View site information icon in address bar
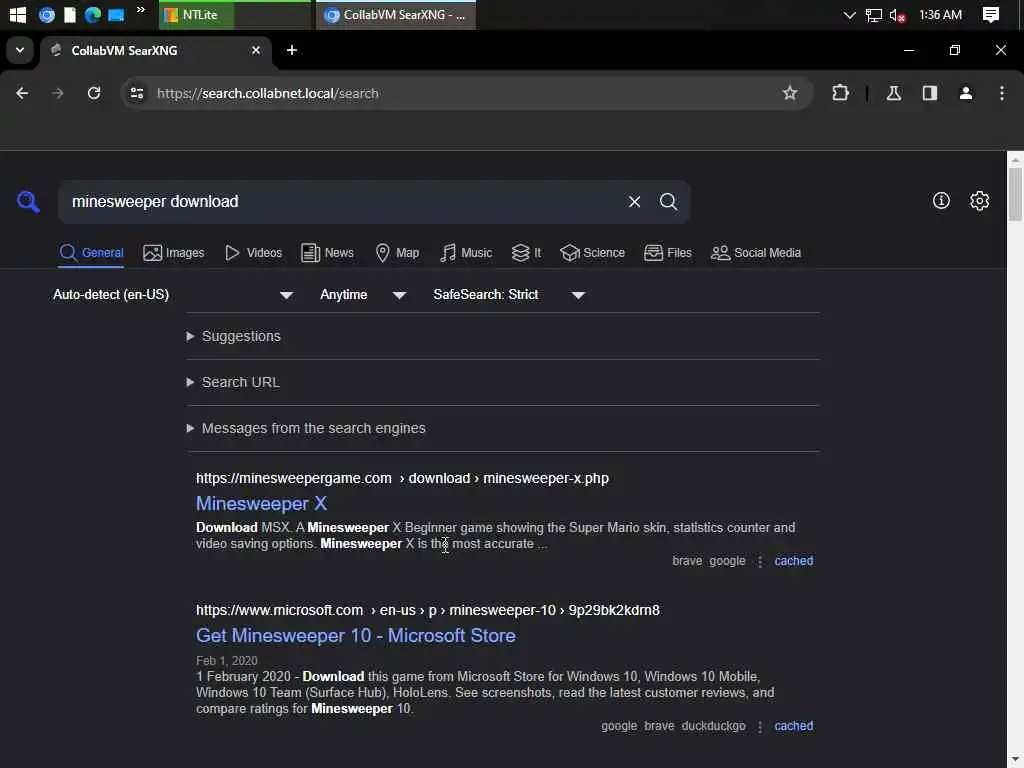 pos(136,93)
